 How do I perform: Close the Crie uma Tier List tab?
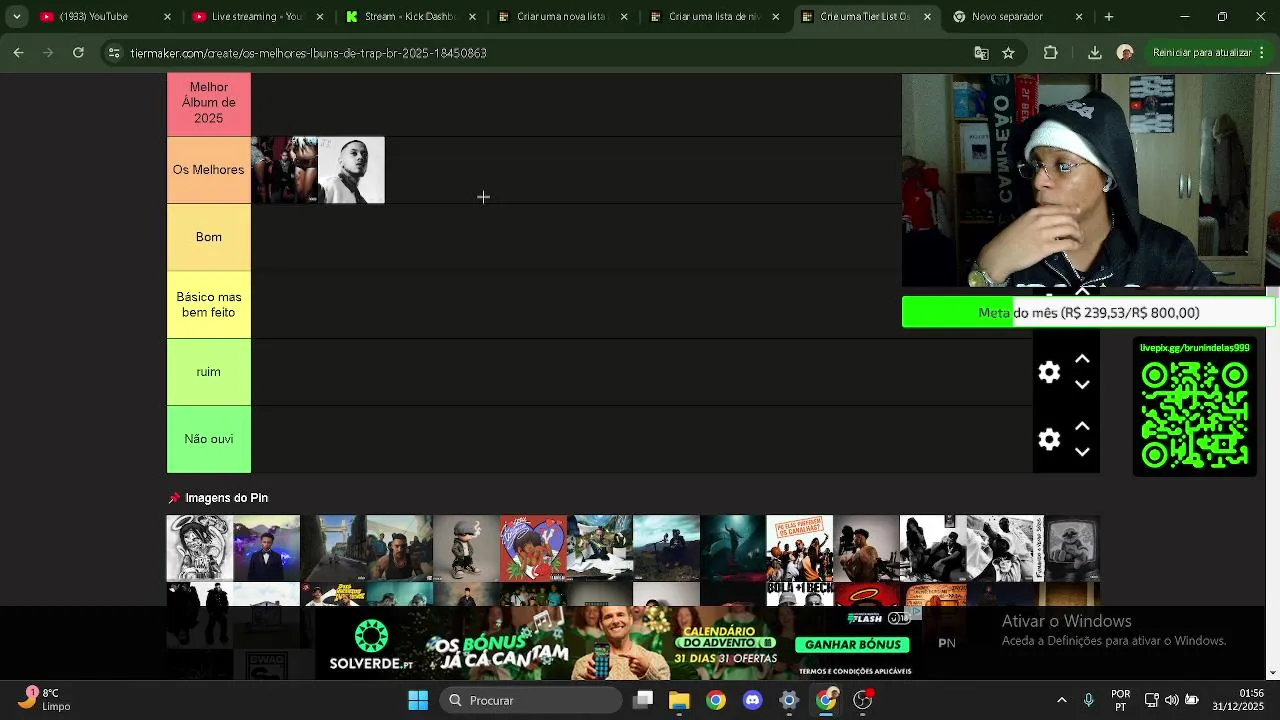(x=927, y=17)
